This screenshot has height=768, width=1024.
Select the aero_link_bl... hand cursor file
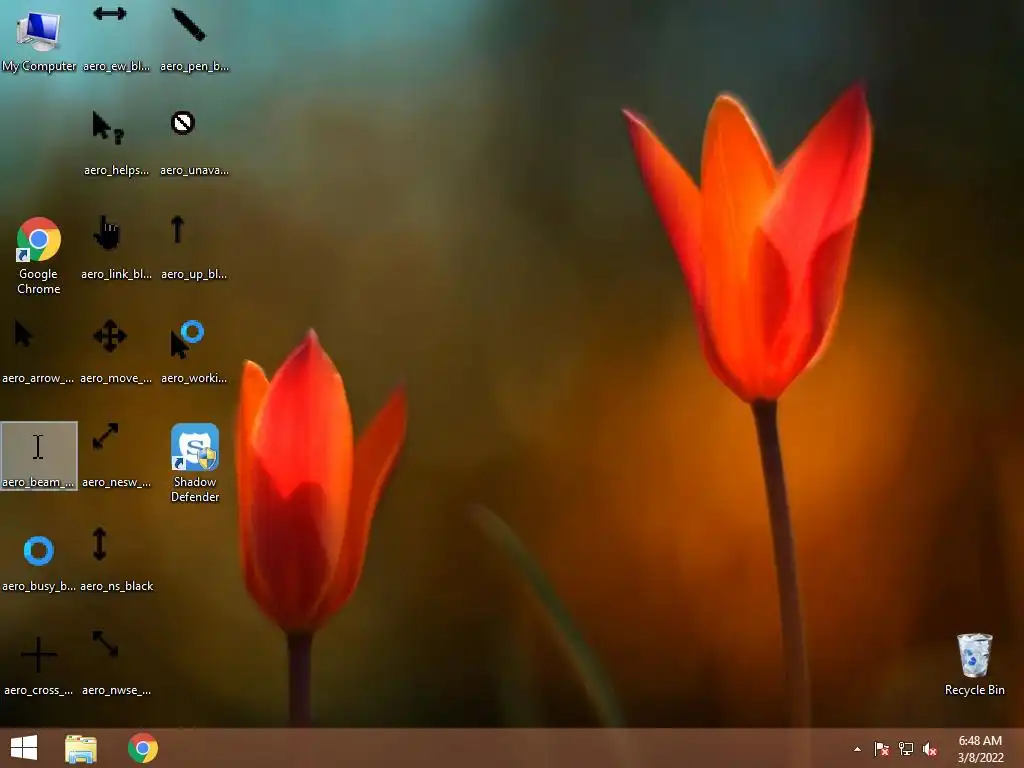[x=116, y=247]
